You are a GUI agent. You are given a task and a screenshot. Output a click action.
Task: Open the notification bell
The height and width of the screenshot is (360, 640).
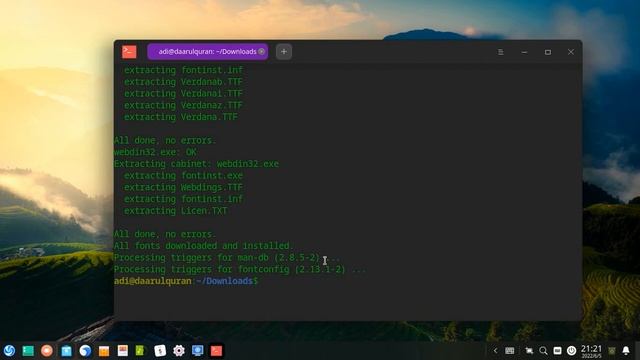626,350
